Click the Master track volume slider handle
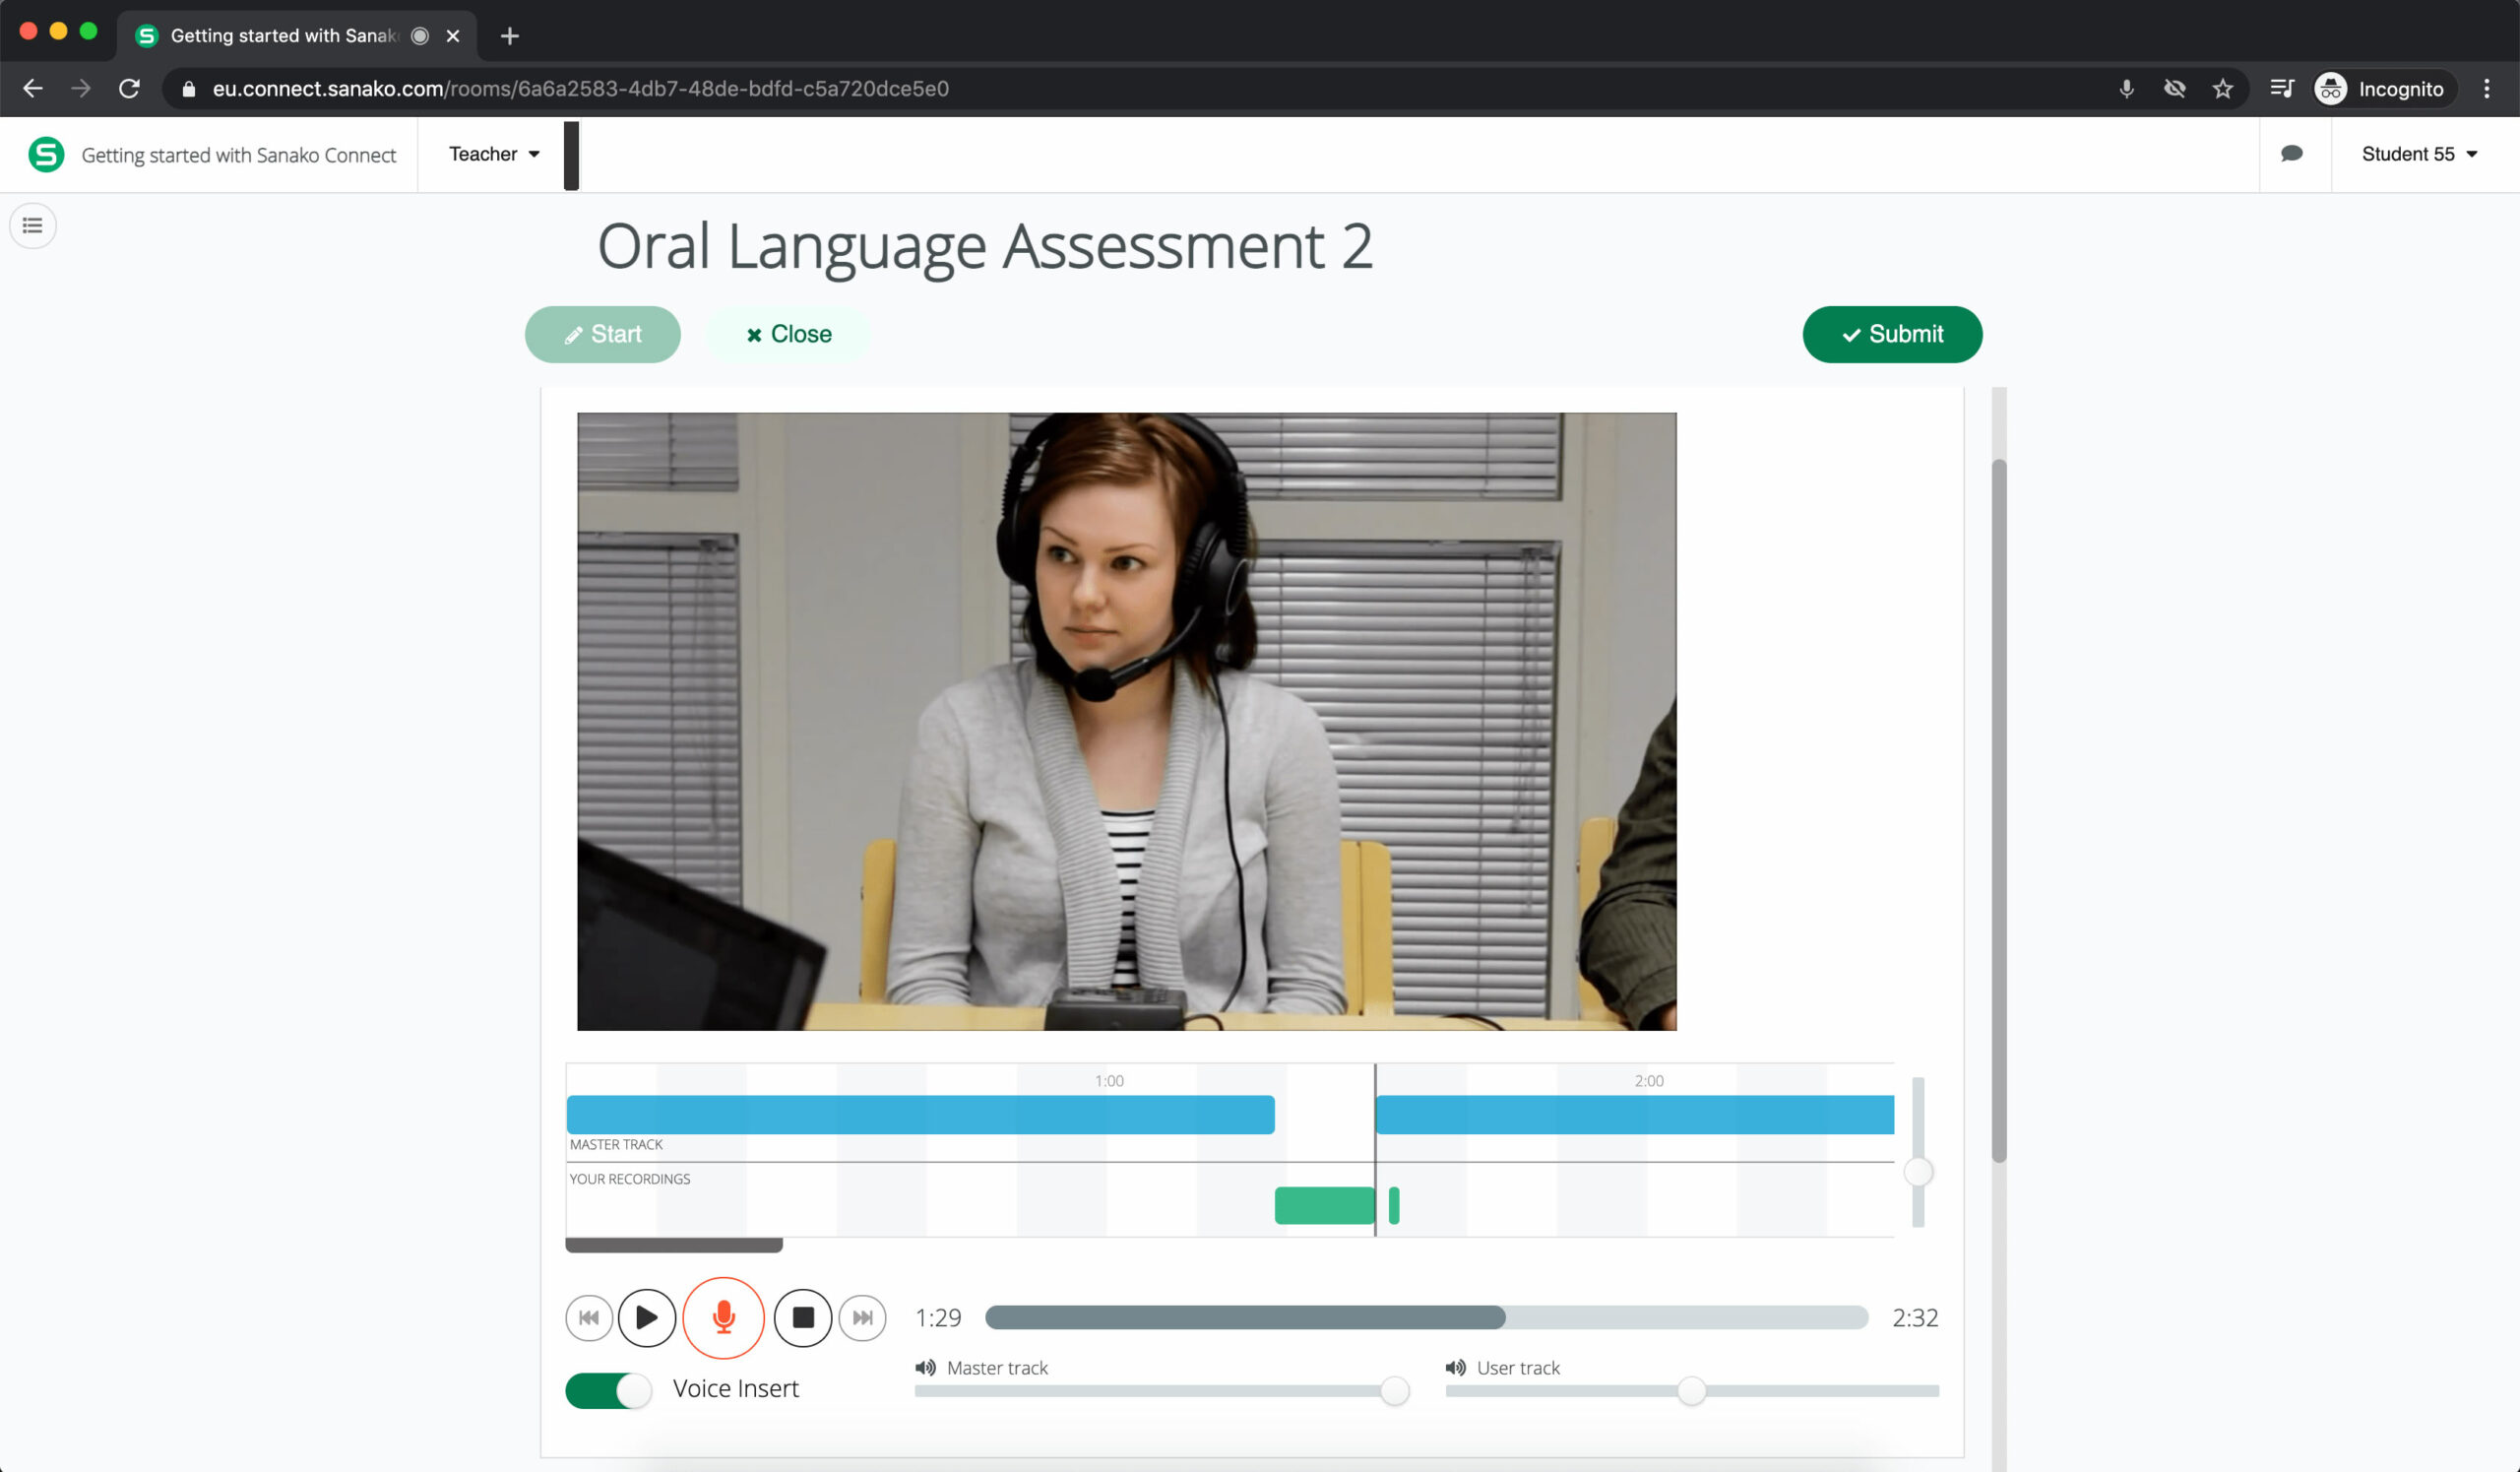Screen dimensions: 2520x1472 (x=1394, y=1390)
